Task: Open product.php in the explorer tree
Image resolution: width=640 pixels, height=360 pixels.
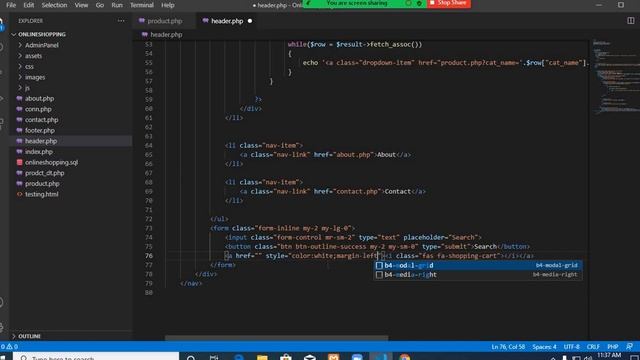Action: (42, 183)
